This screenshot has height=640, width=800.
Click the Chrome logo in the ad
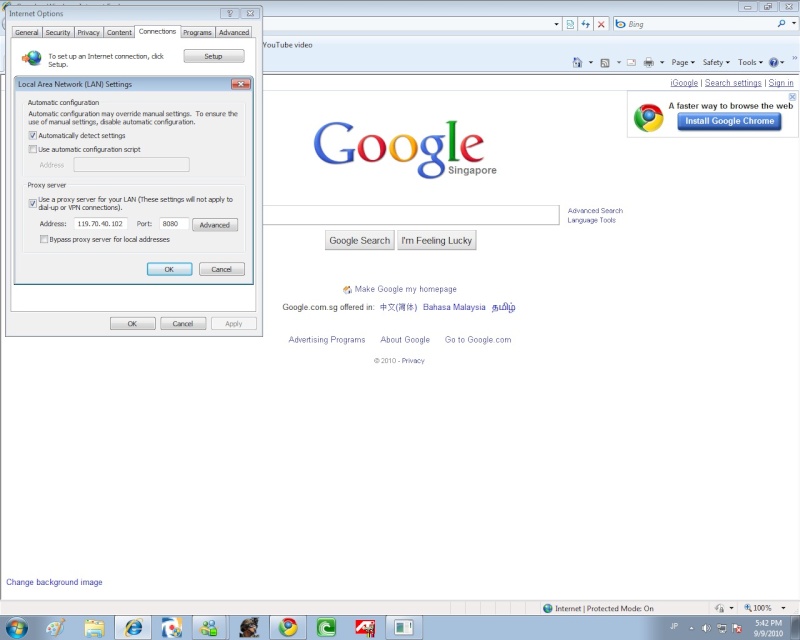coord(648,118)
